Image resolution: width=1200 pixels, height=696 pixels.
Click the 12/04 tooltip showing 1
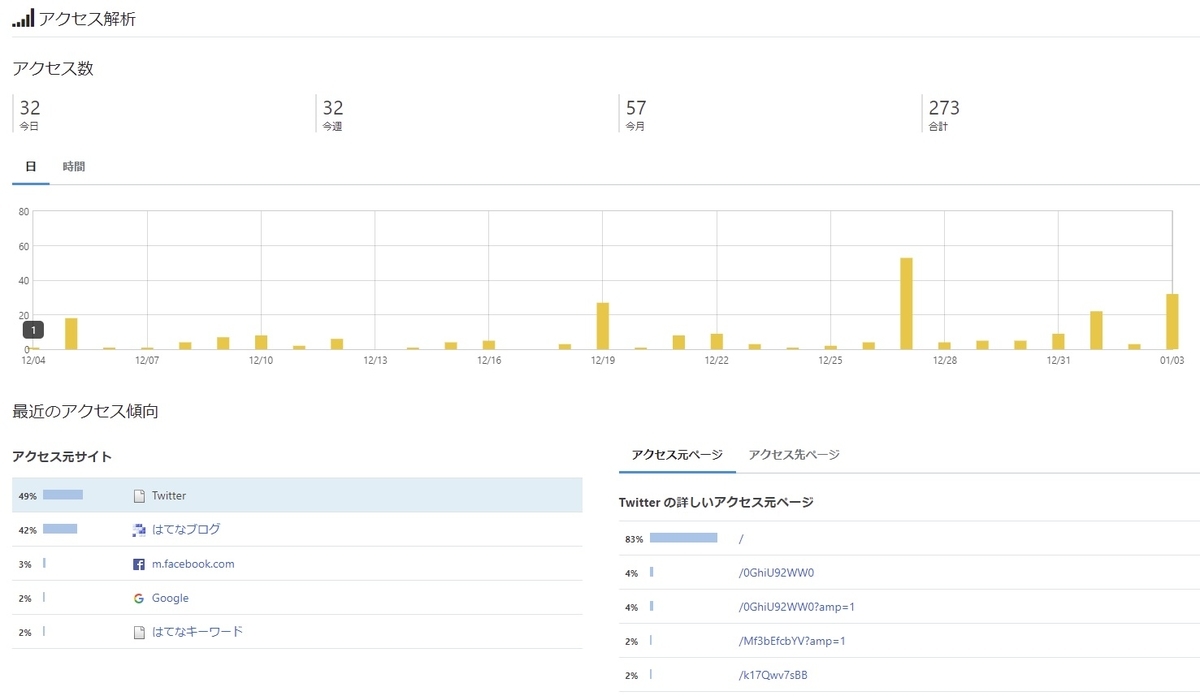click(x=33, y=330)
